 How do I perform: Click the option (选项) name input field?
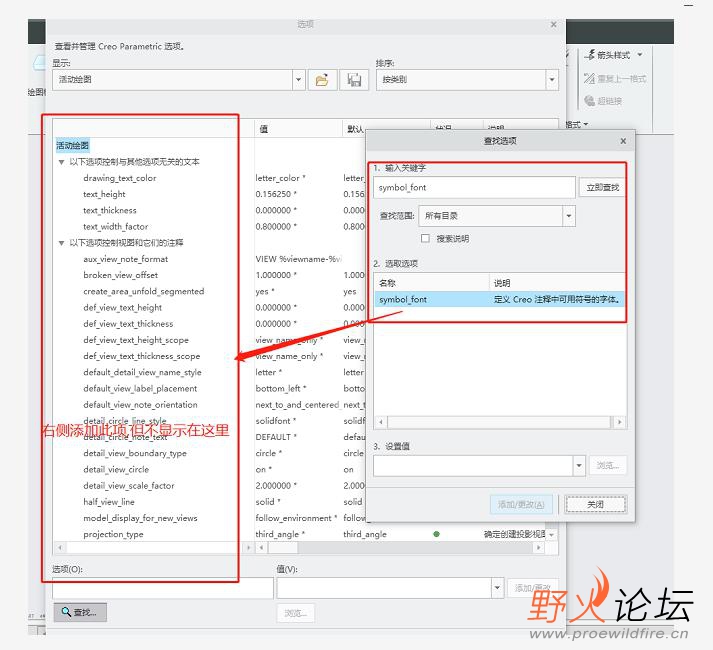(163, 588)
